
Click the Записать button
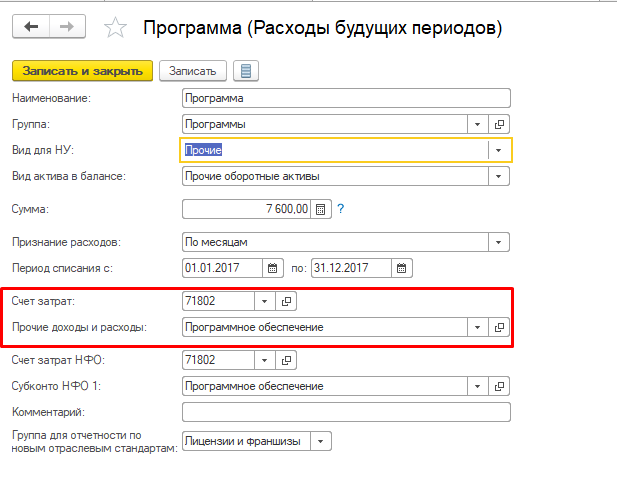tap(192, 70)
